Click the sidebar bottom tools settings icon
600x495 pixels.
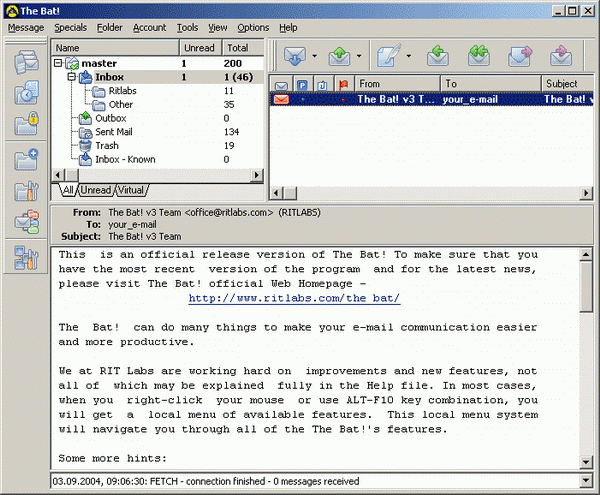[26, 257]
